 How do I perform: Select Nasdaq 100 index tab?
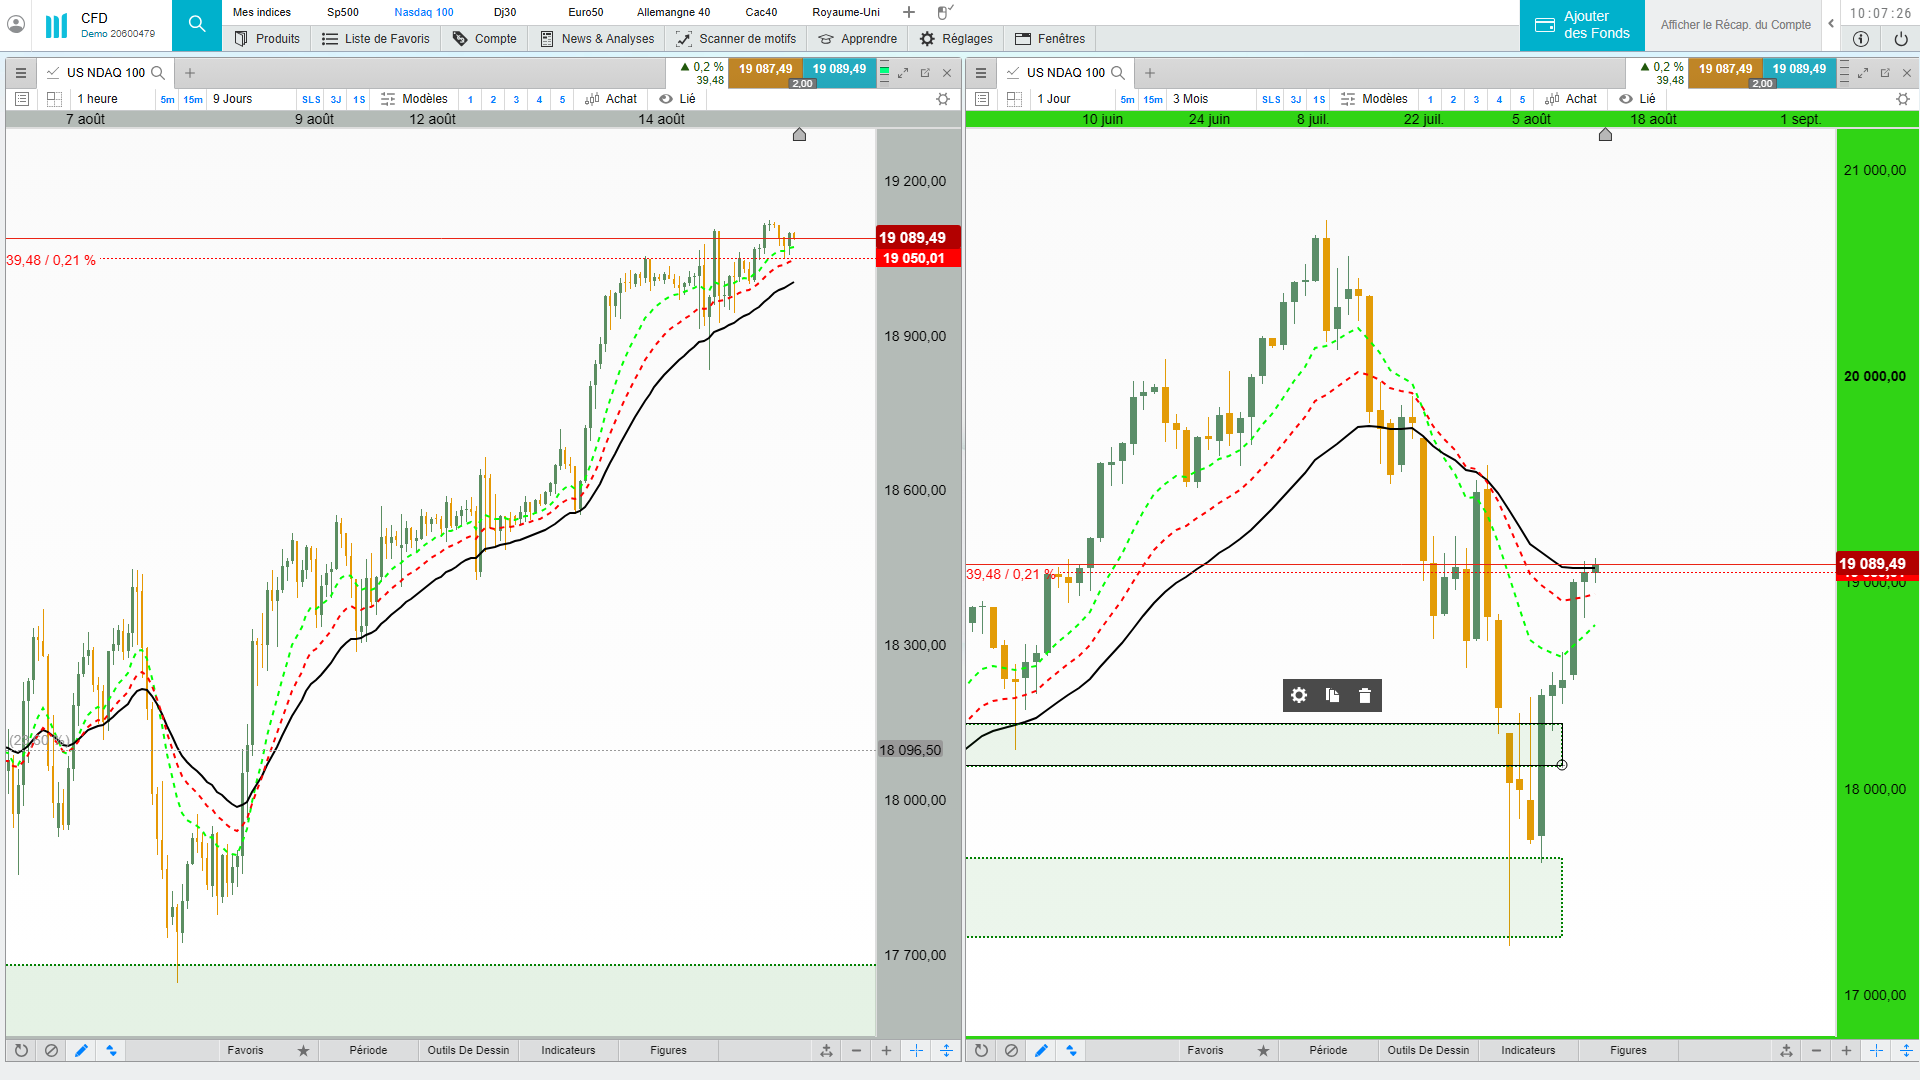click(x=423, y=12)
